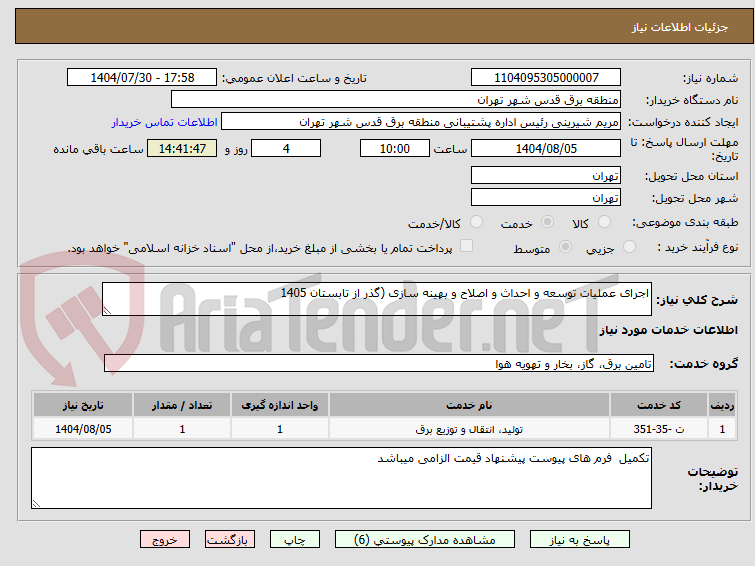Click the گروه خدمت field
This screenshot has width=755, height=566.
pyautogui.click(x=379, y=363)
